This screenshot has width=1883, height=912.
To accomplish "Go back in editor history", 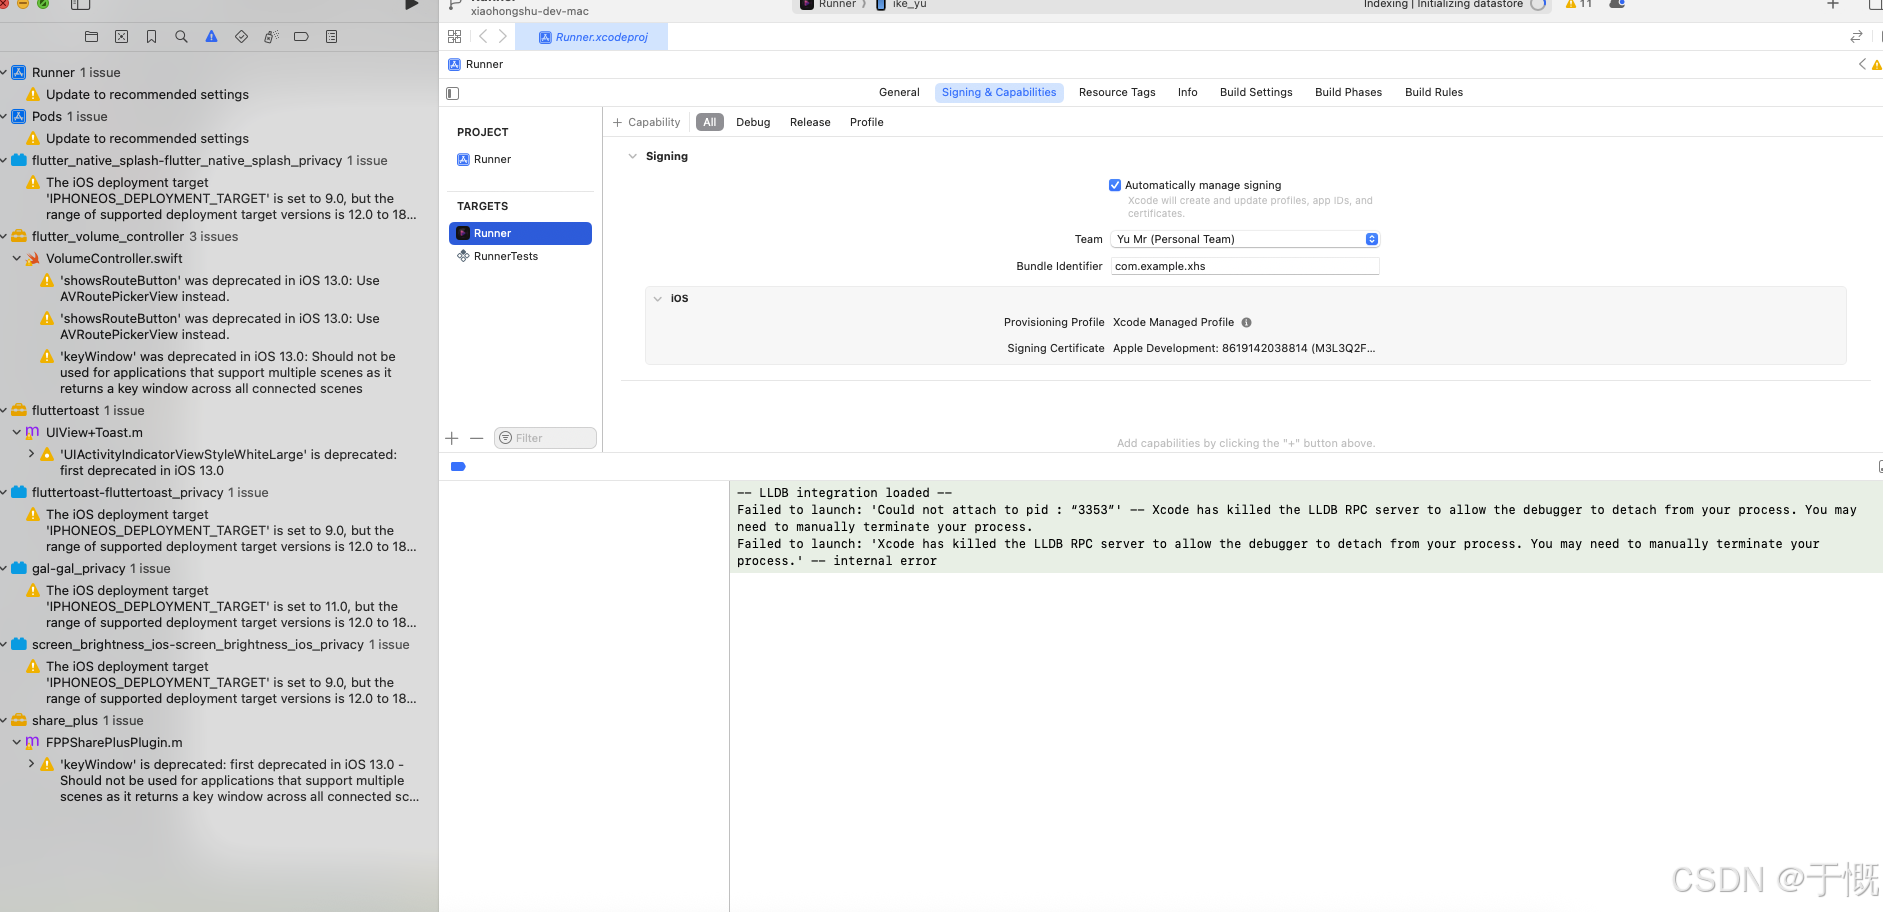I will pyautogui.click(x=483, y=37).
